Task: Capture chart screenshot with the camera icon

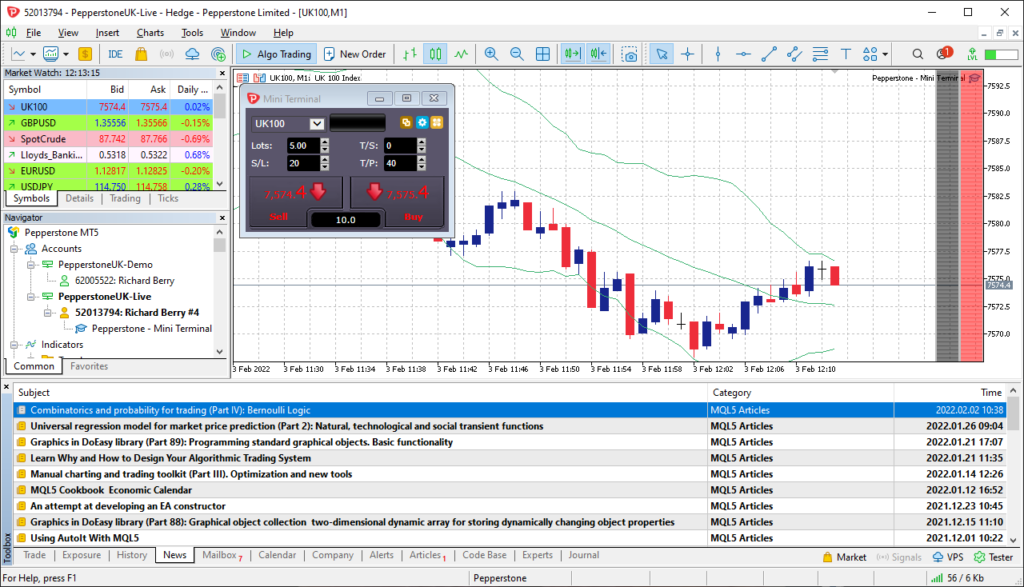Action: click(x=630, y=55)
